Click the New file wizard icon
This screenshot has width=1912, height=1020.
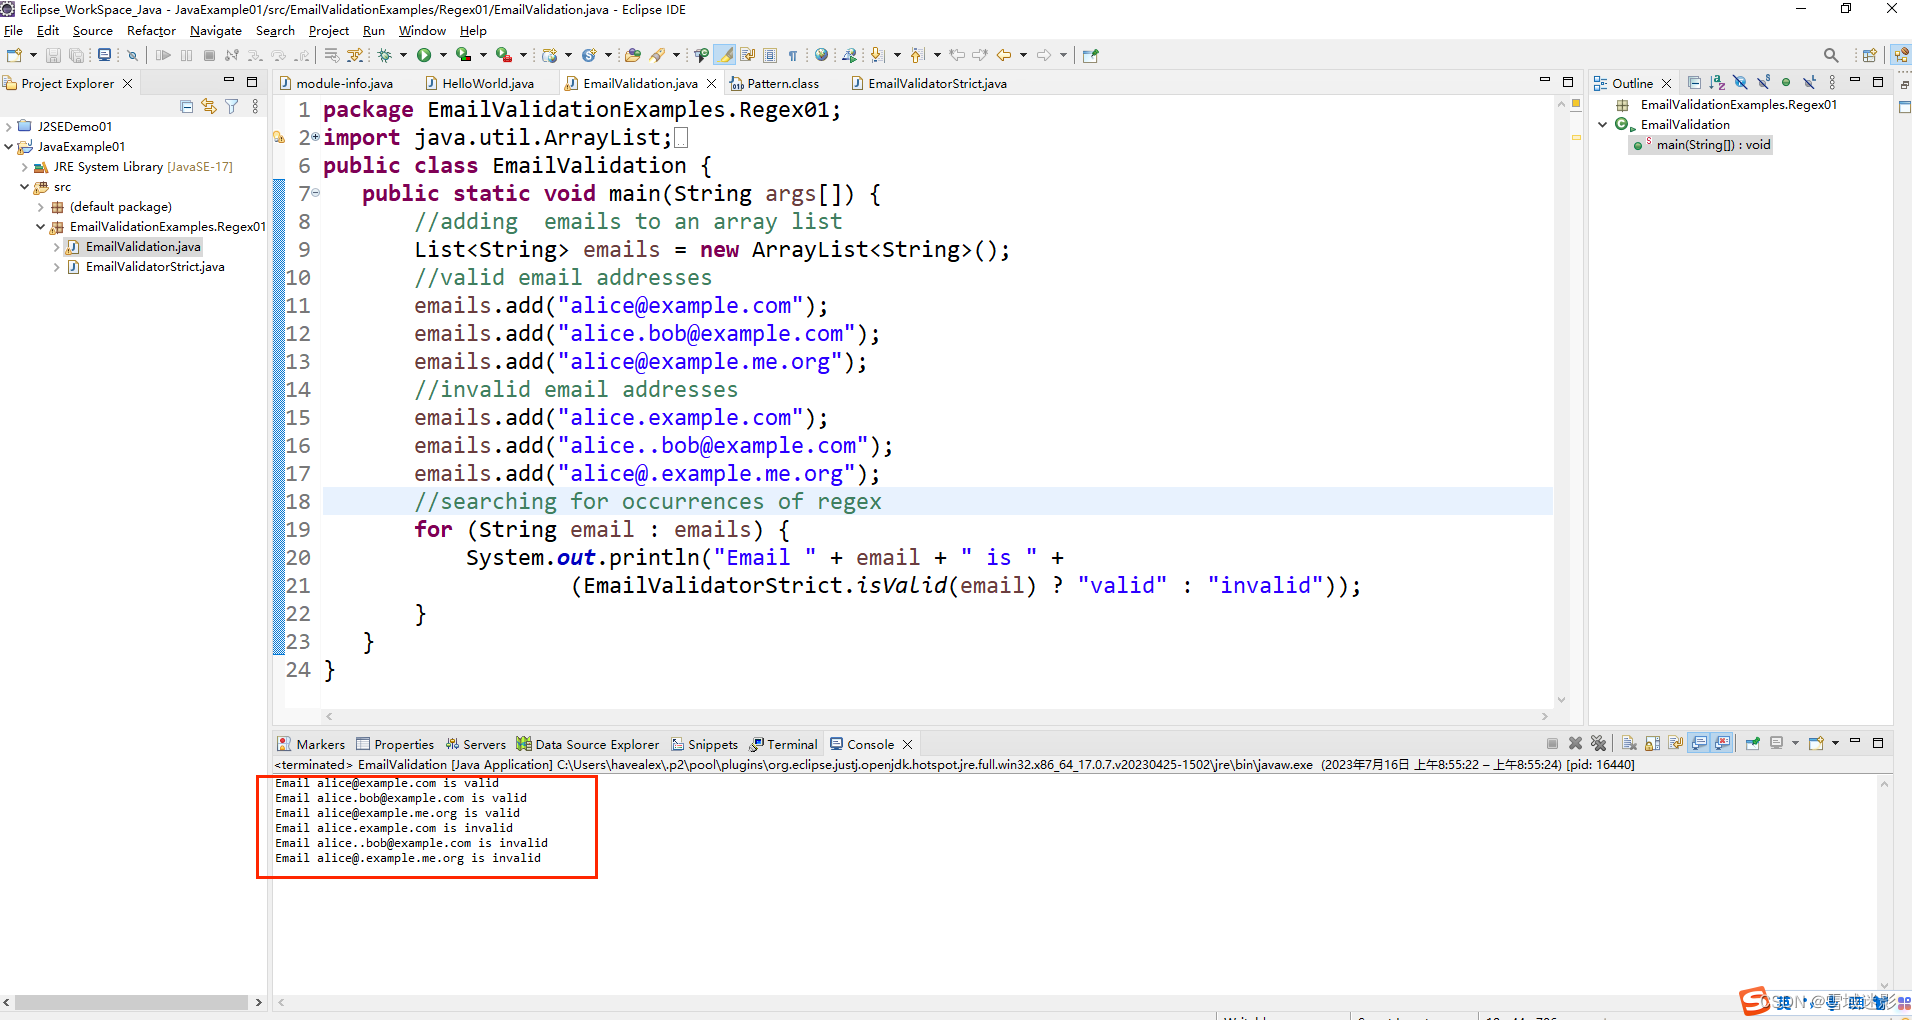pos(14,55)
